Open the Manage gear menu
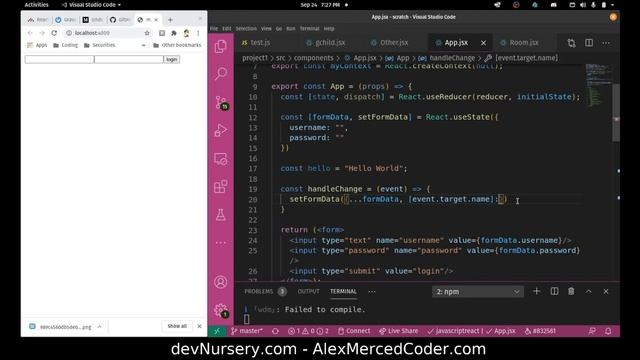The image size is (640, 360). [x=221, y=310]
